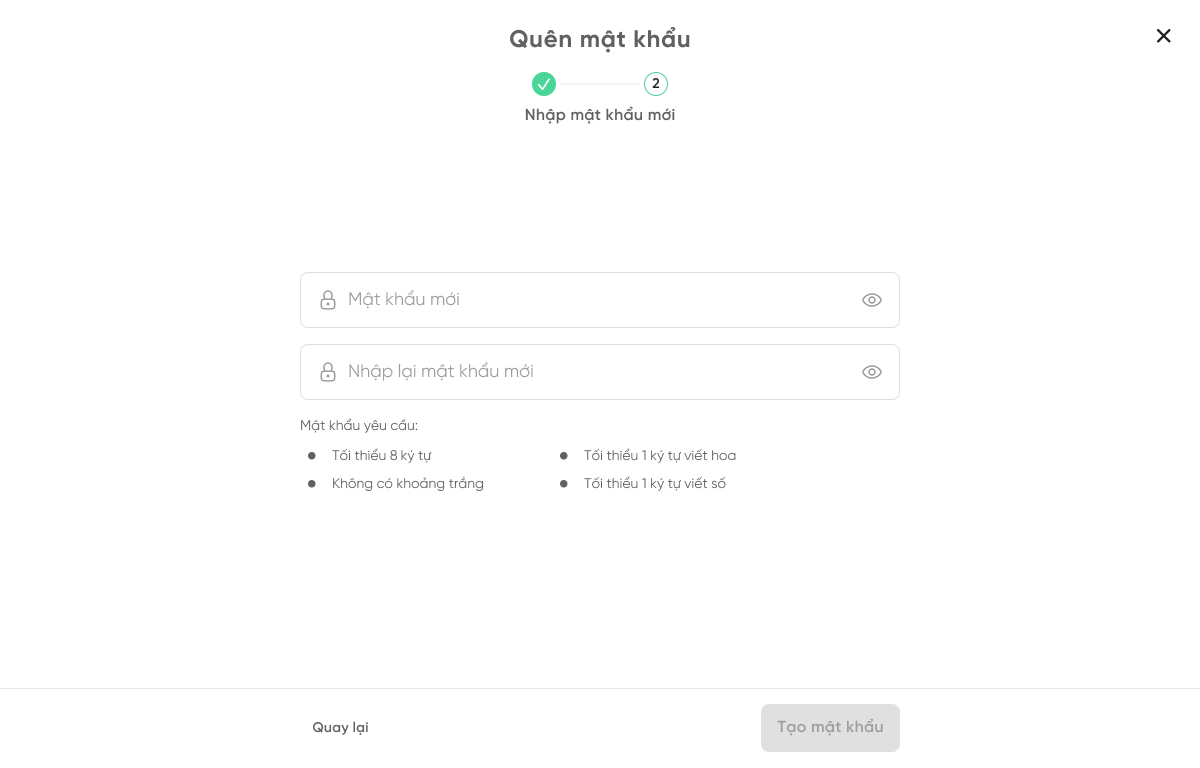1200x768 pixels.
Task: Click the bullet beside 'Không có khoảng trắng'
Action: pos(311,483)
